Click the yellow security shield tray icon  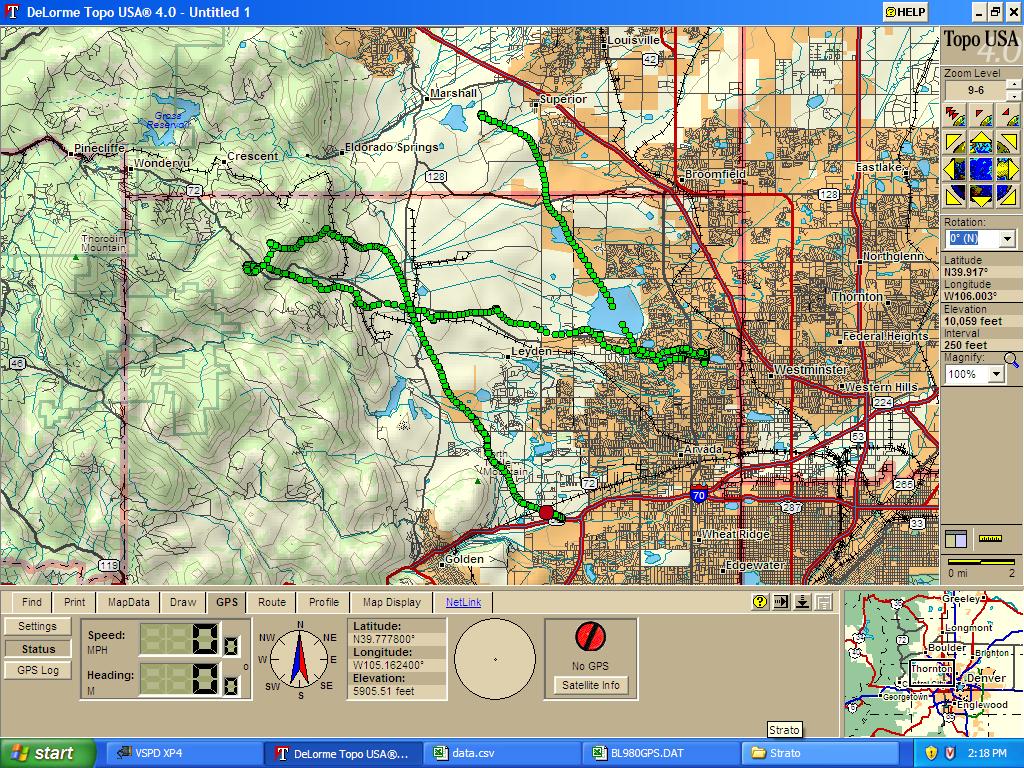(931, 753)
